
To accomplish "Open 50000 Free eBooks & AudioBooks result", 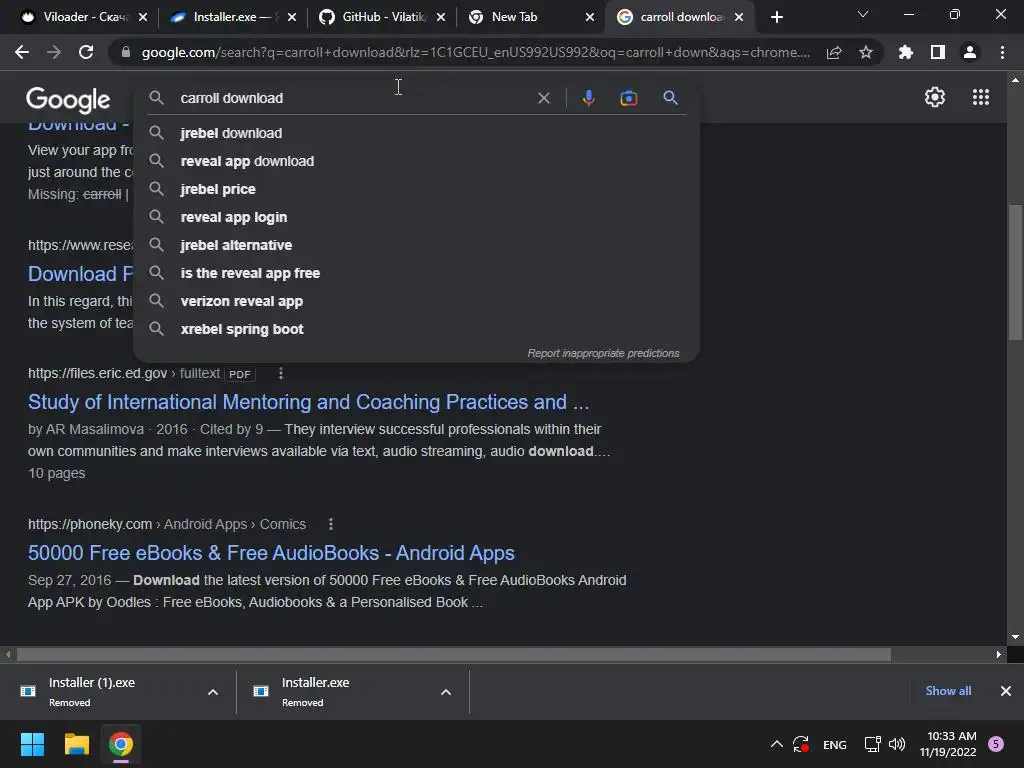I will coord(271,553).
